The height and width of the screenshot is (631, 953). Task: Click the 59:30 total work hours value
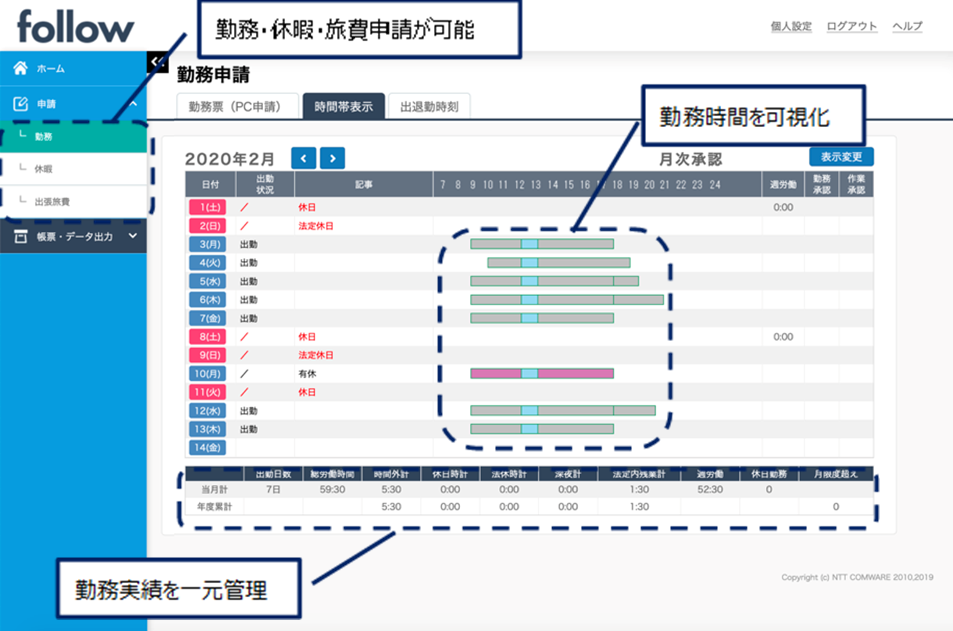(x=332, y=489)
